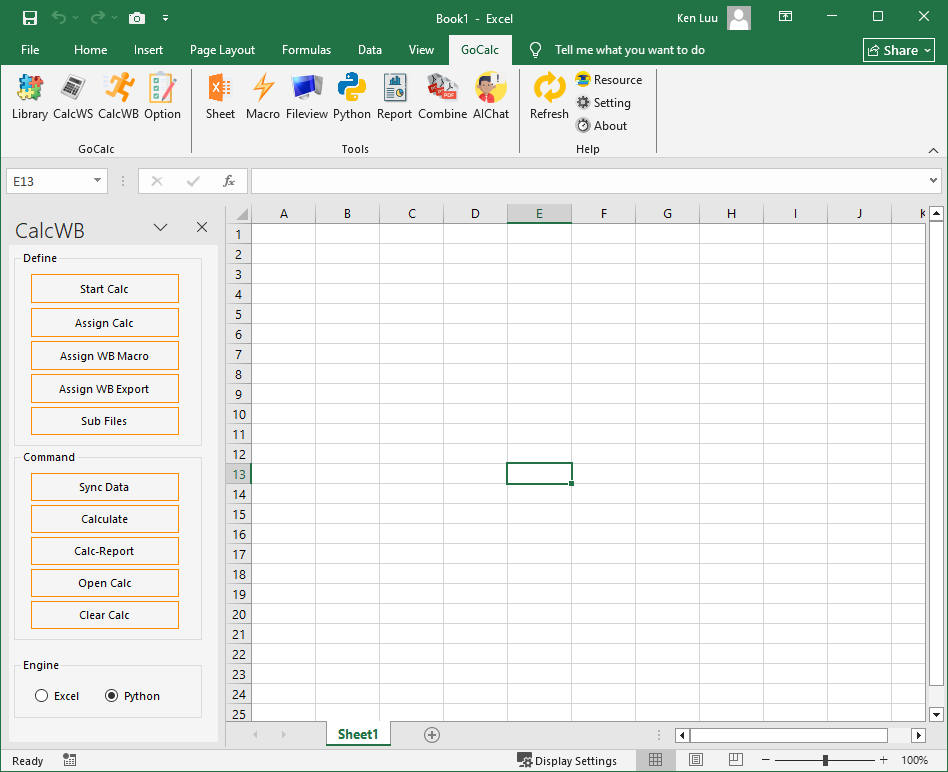Screen dimensions: 948x772
Task: Open the AIChat assistant
Action: pyautogui.click(x=491, y=97)
